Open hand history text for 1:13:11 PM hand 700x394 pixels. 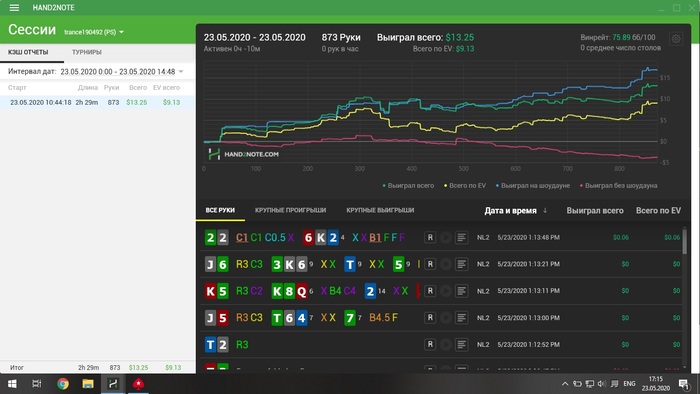click(x=462, y=291)
